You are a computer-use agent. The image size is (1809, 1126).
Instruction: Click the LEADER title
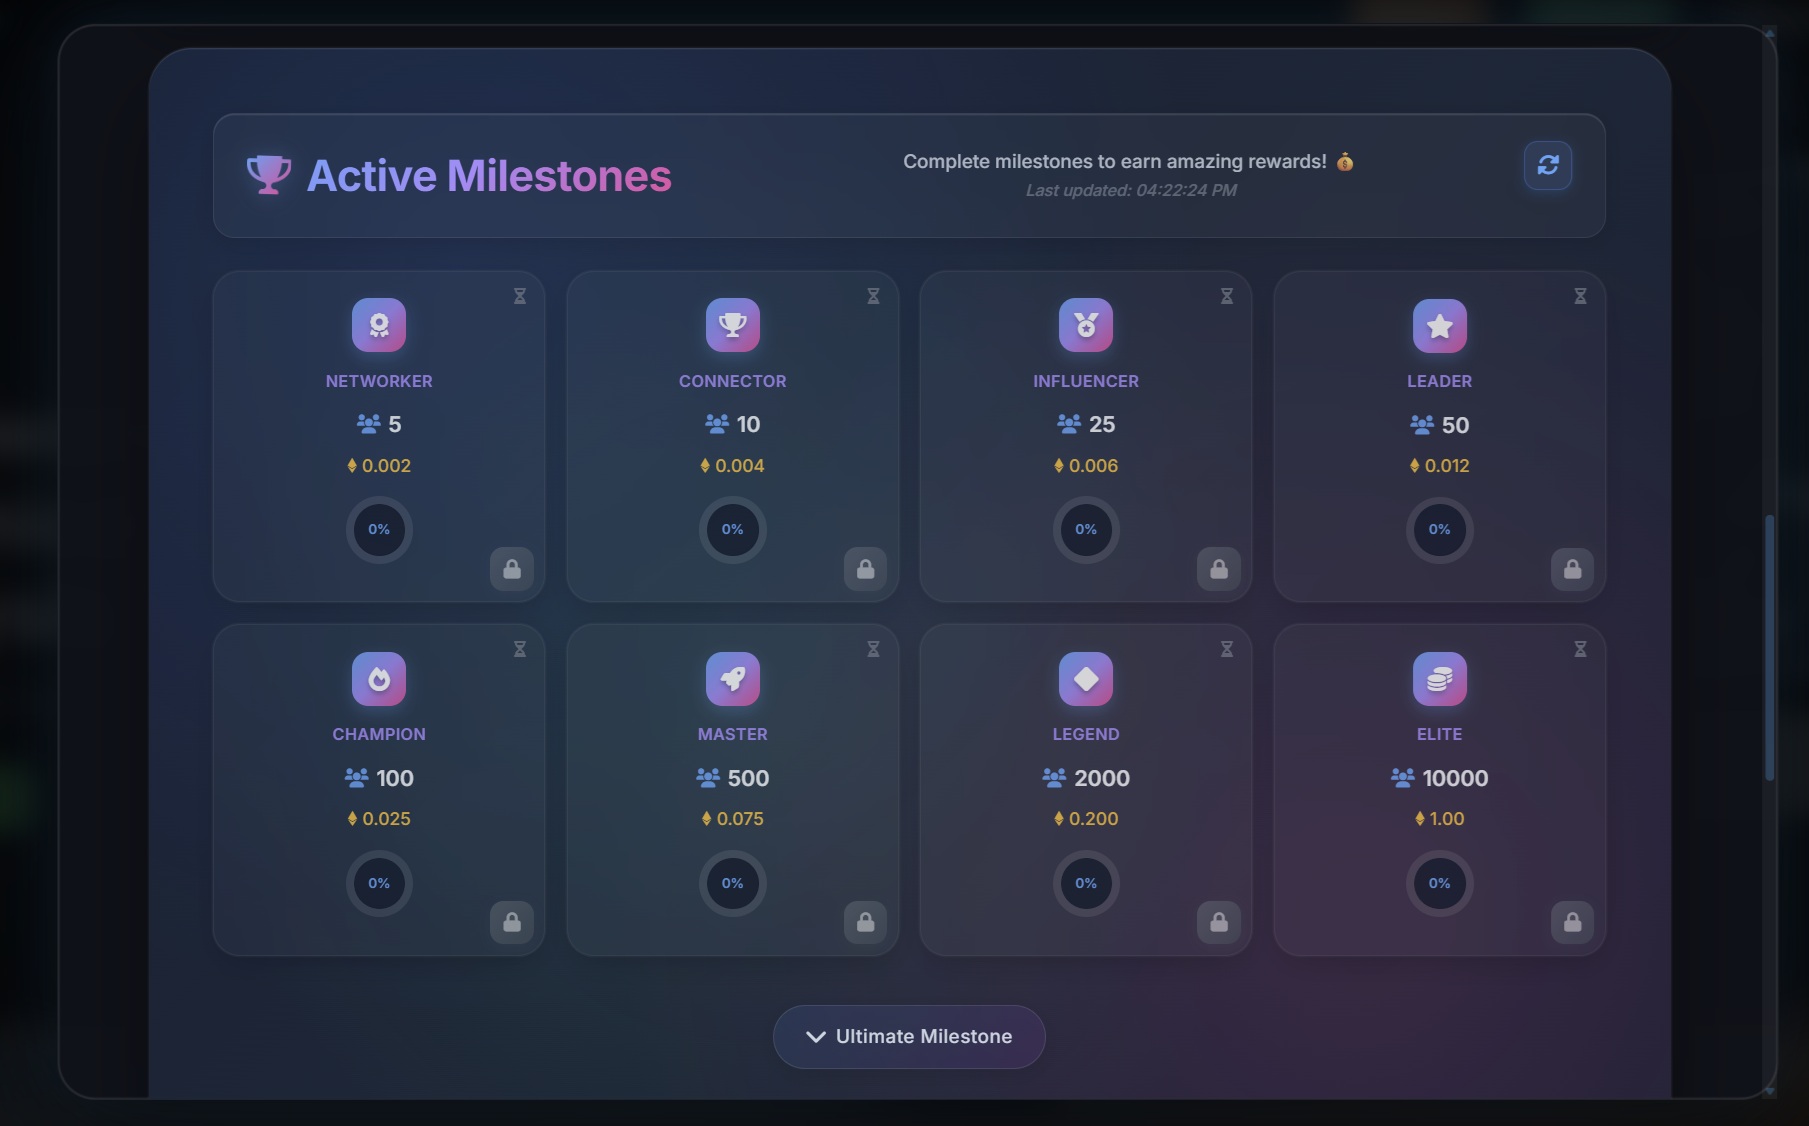1440,381
